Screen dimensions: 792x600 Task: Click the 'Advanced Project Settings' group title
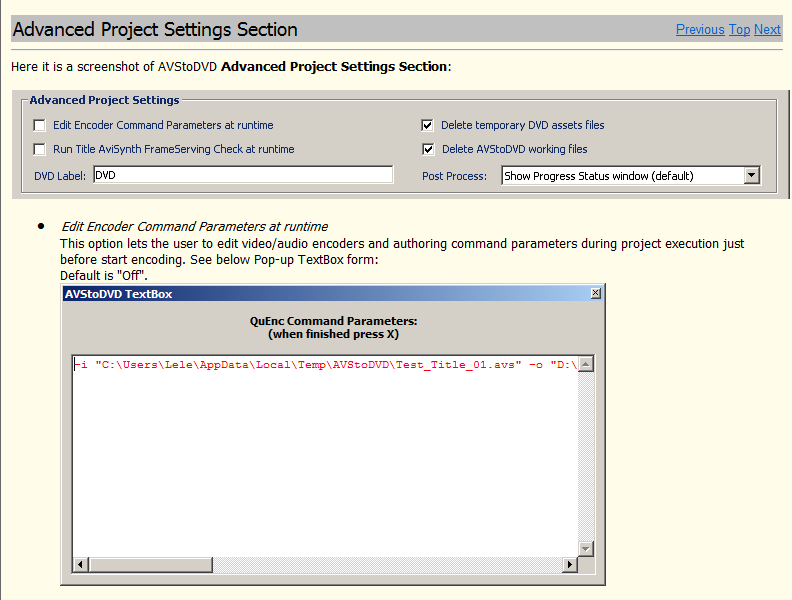pos(104,100)
